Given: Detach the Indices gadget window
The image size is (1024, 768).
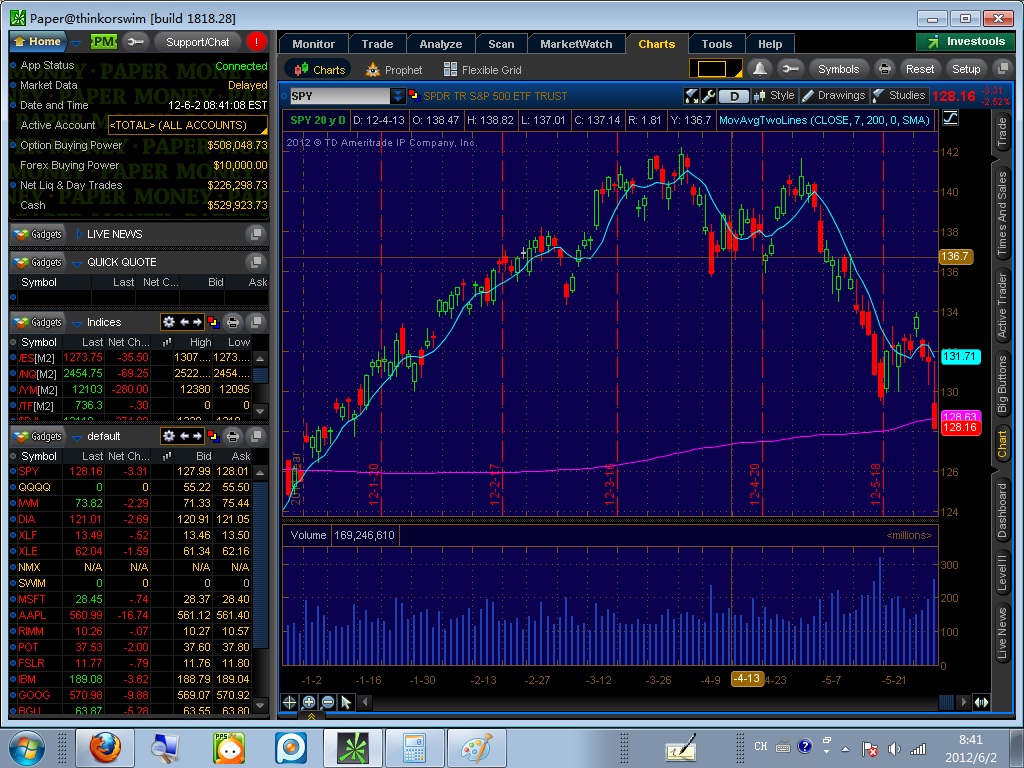Looking at the screenshot, I should [256, 322].
